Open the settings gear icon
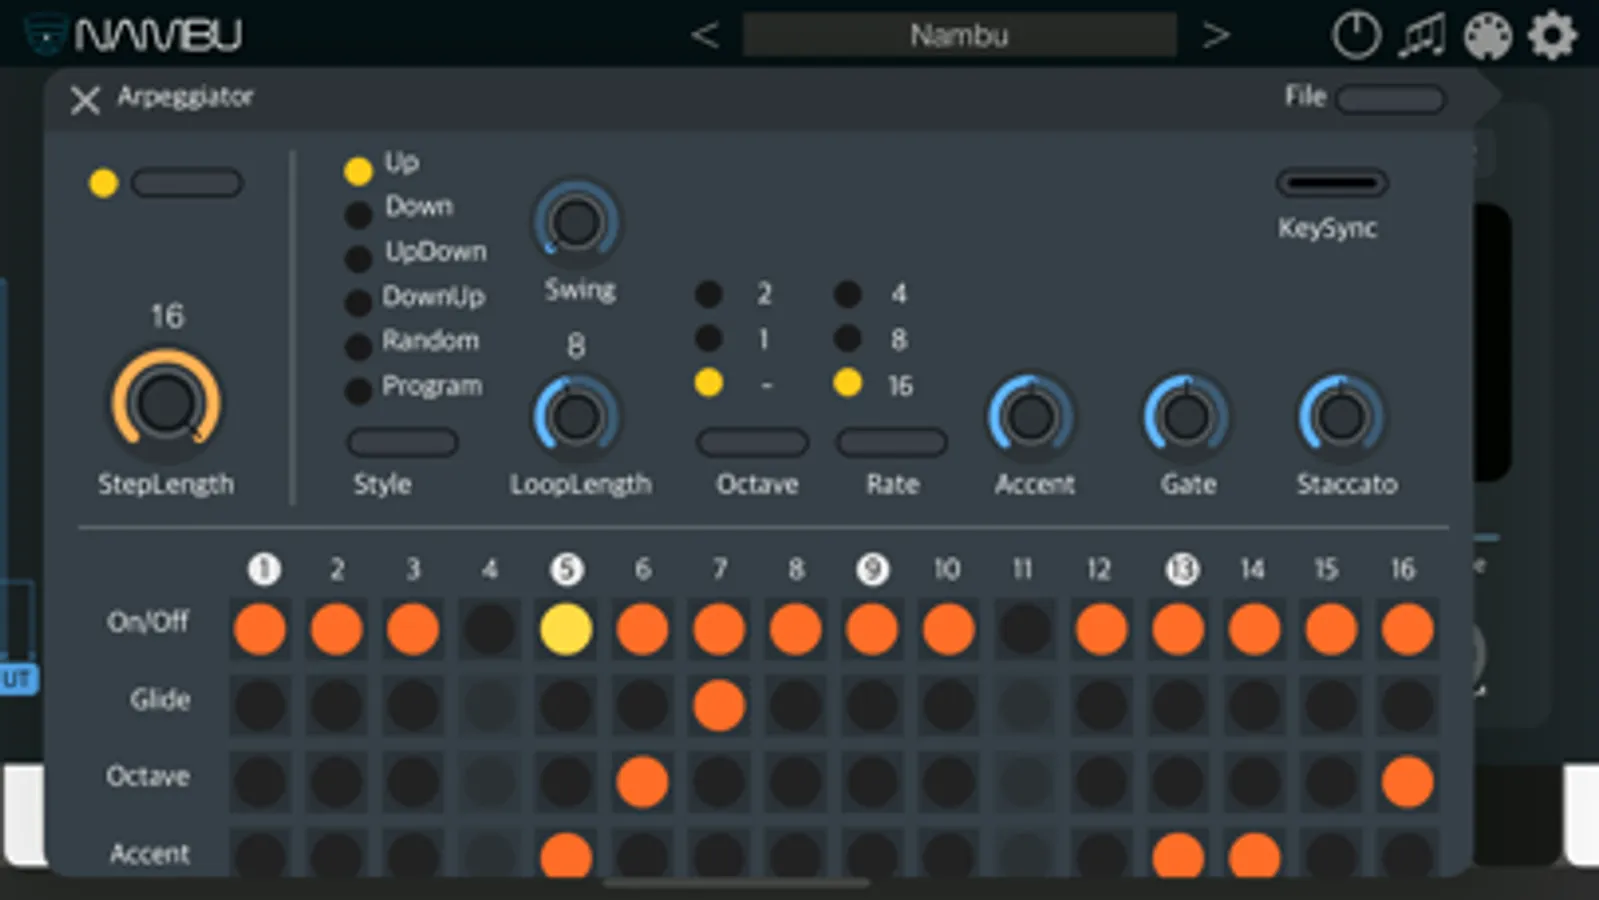The width and height of the screenshot is (1599, 900). (1552, 37)
